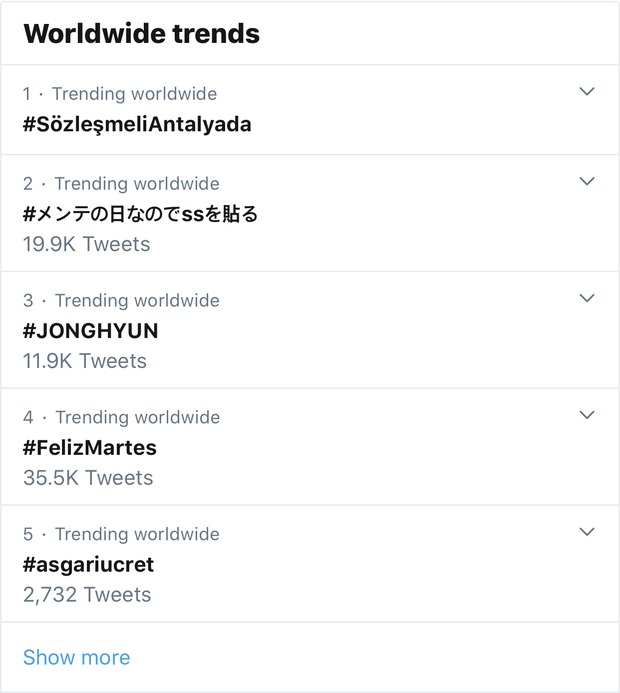Expand chevron beside #asgariucret trend
The image size is (620, 693).
587,532
